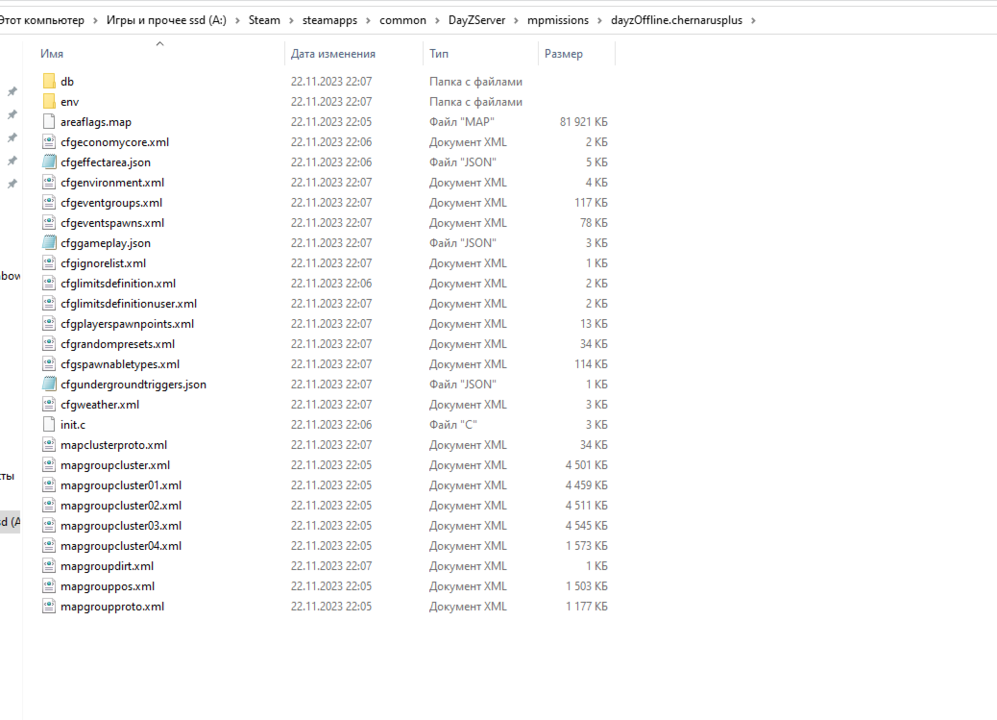997x720 pixels.
Task: Select the cfglimitsdefinitionuser.xml file name
Action: [128, 304]
